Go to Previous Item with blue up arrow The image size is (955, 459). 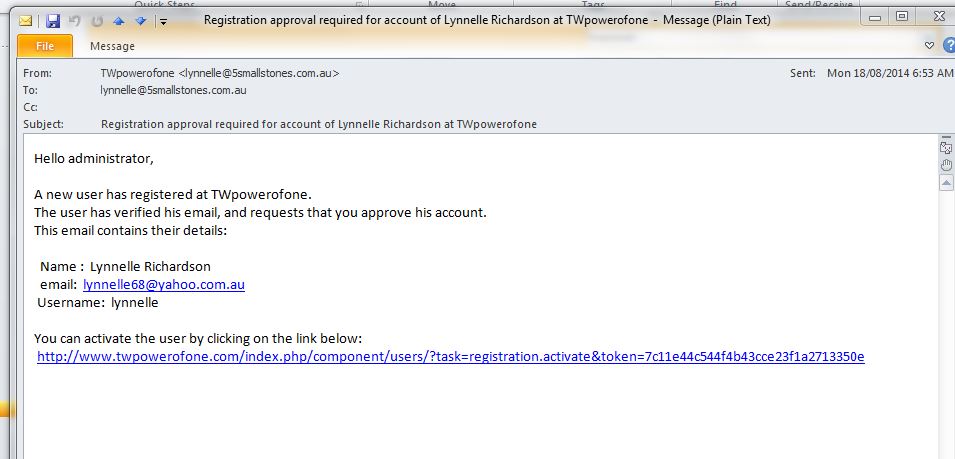click(x=119, y=21)
